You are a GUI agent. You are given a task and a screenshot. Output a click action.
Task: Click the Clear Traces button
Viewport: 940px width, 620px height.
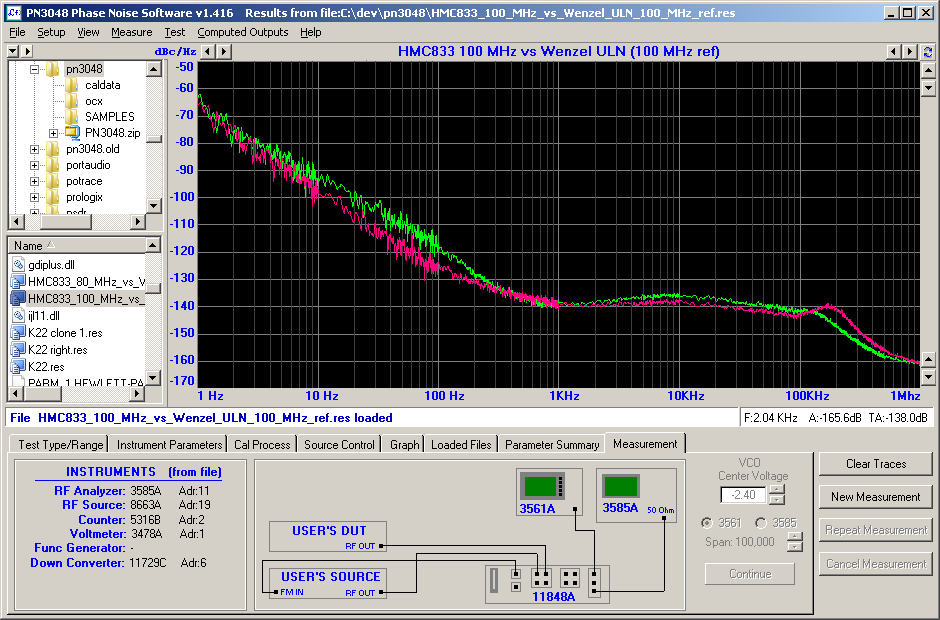click(876, 464)
